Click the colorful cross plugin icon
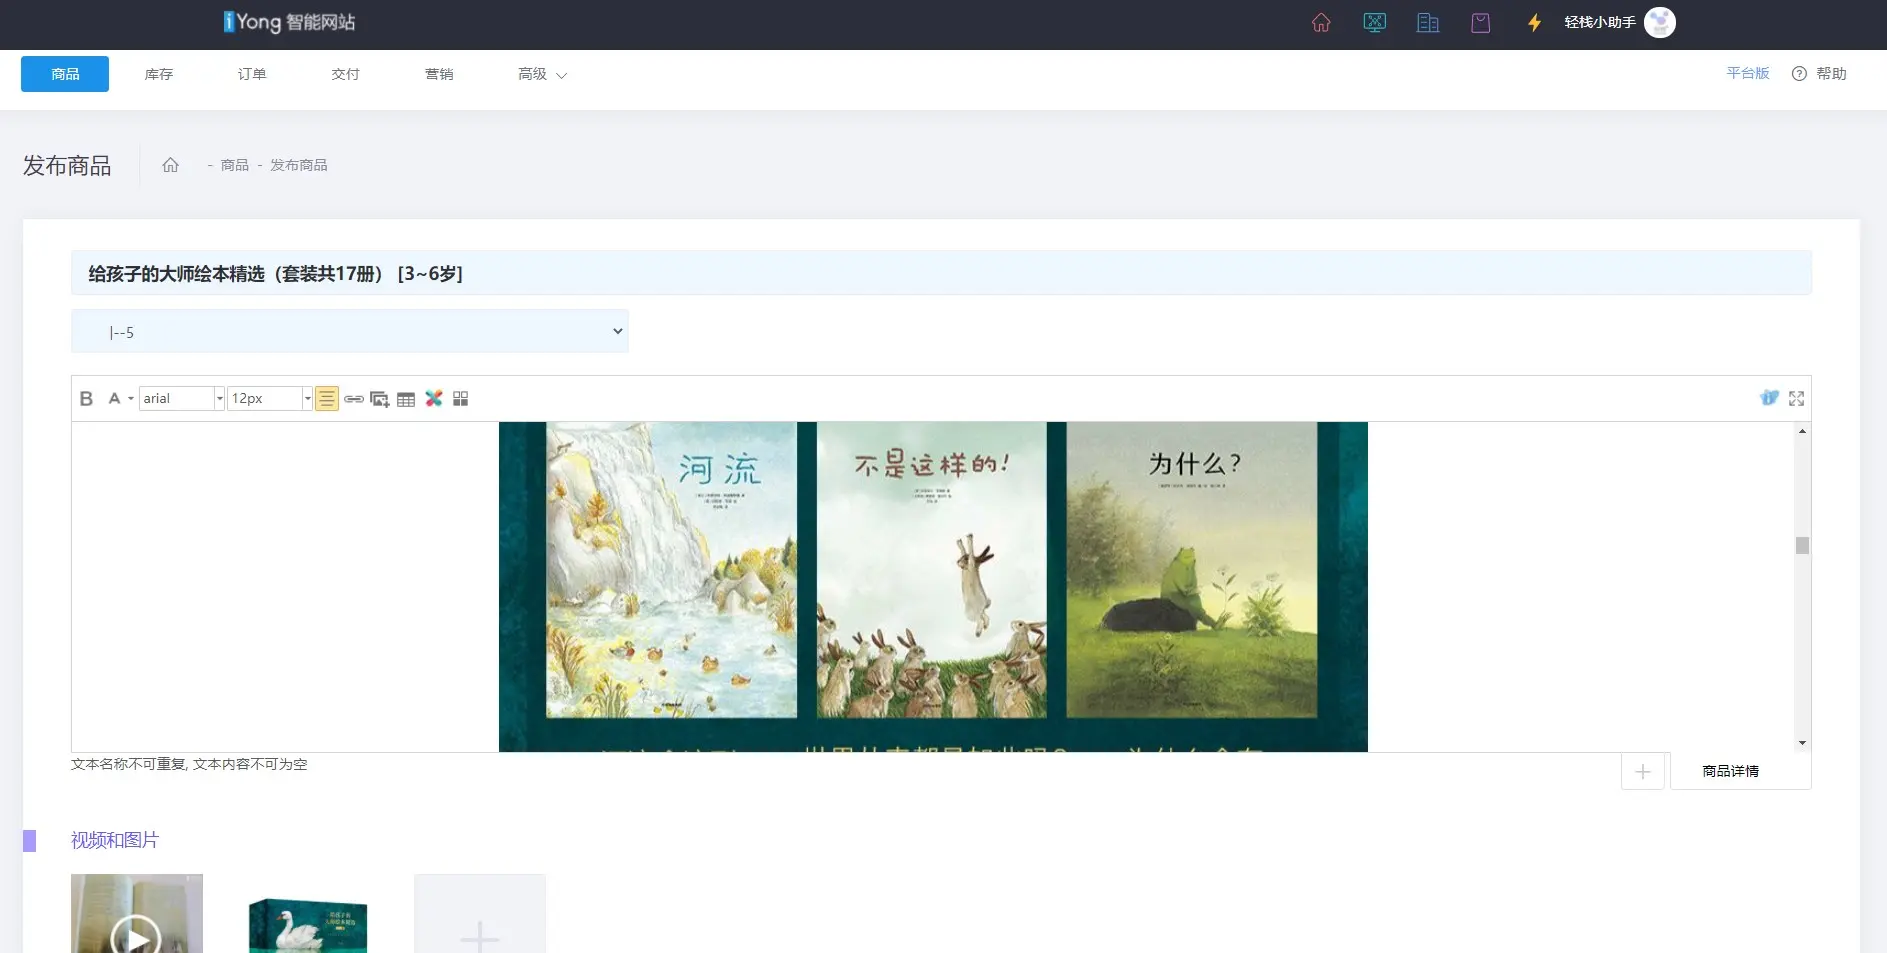 pyautogui.click(x=433, y=399)
